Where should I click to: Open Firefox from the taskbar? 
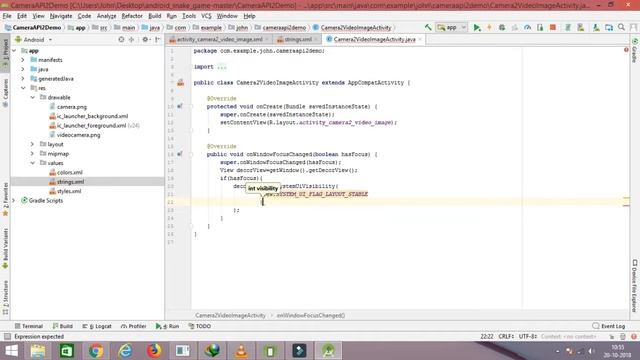(x=154, y=351)
